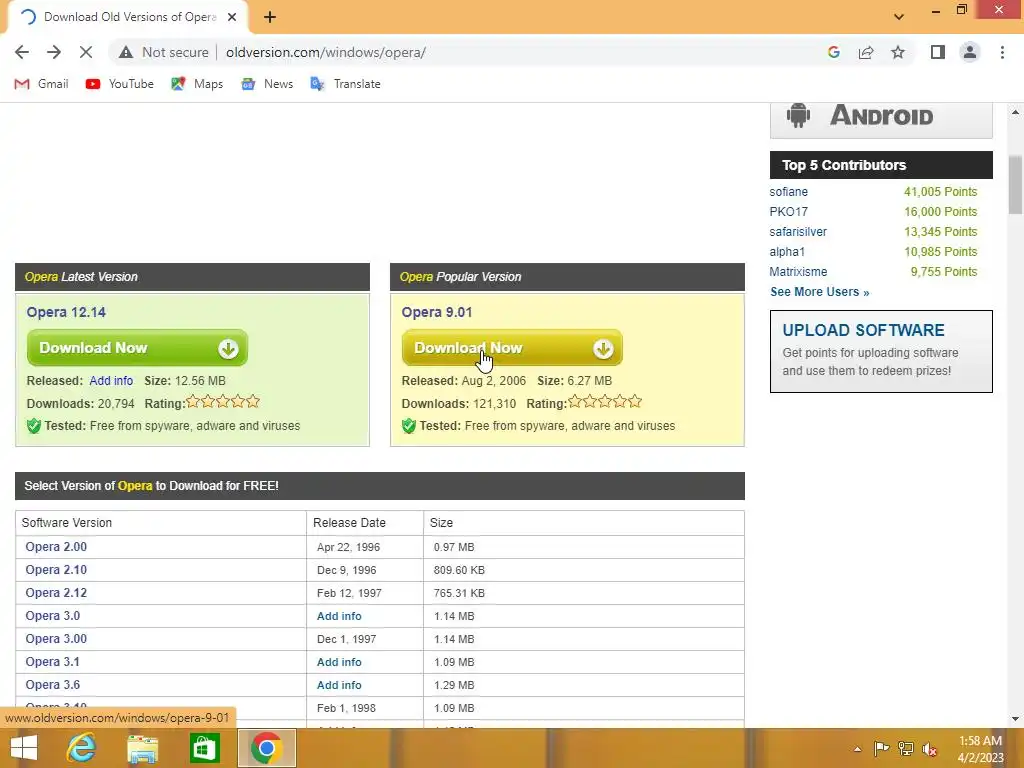Go forward to the next page
Viewport: 1024px width, 768px height.
point(54,52)
